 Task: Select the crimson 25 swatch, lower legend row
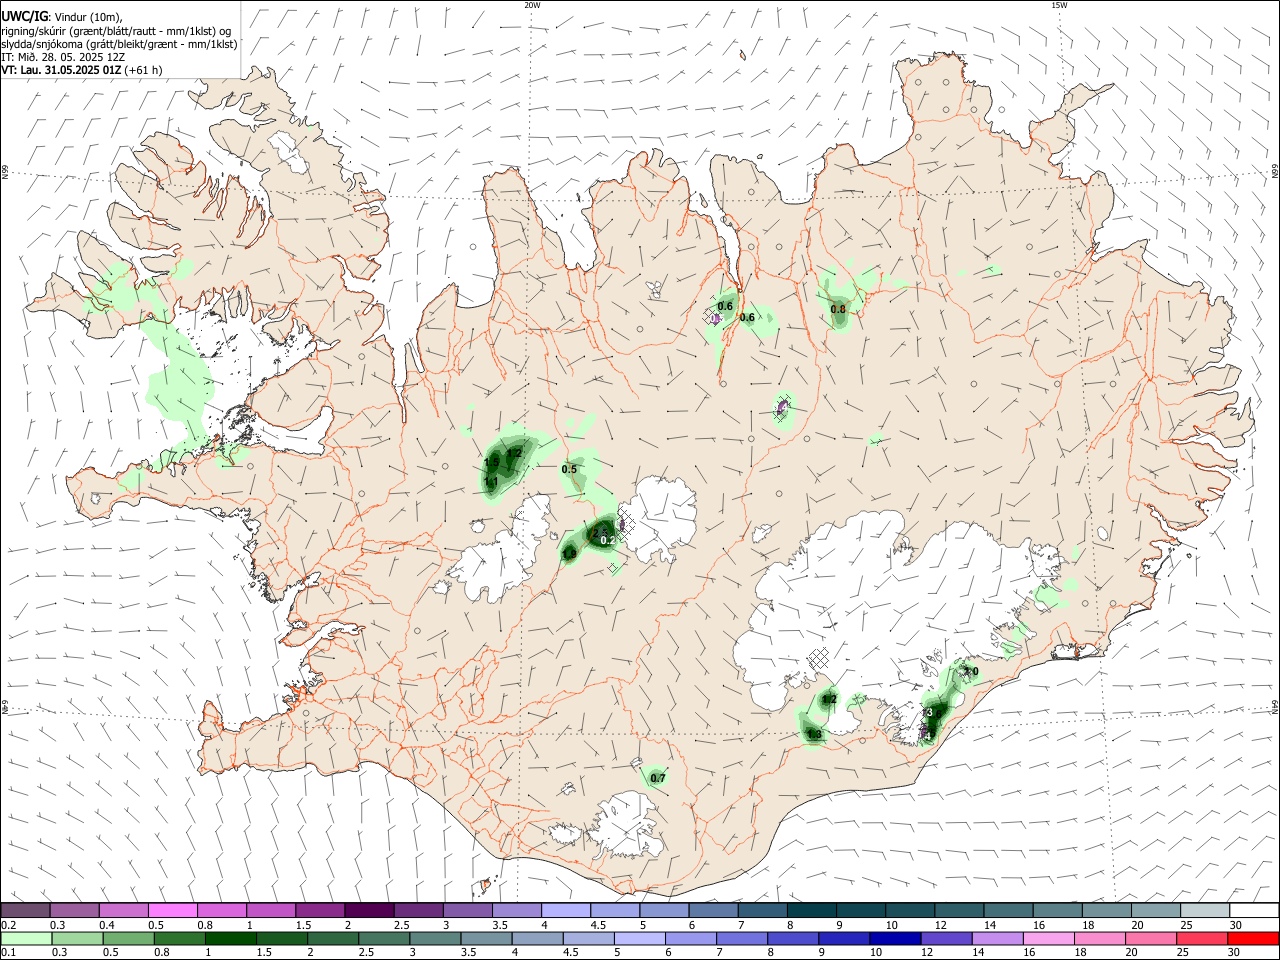[x=1202, y=938]
